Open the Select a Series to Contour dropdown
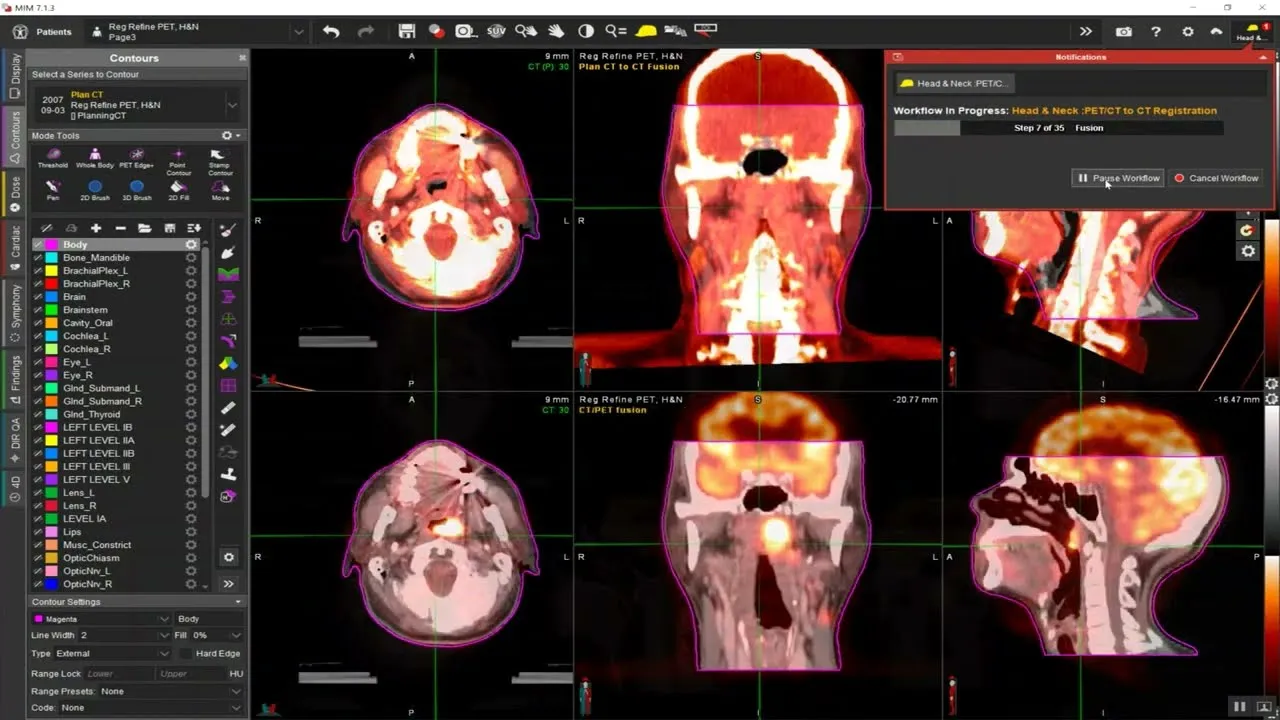 point(231,104)
